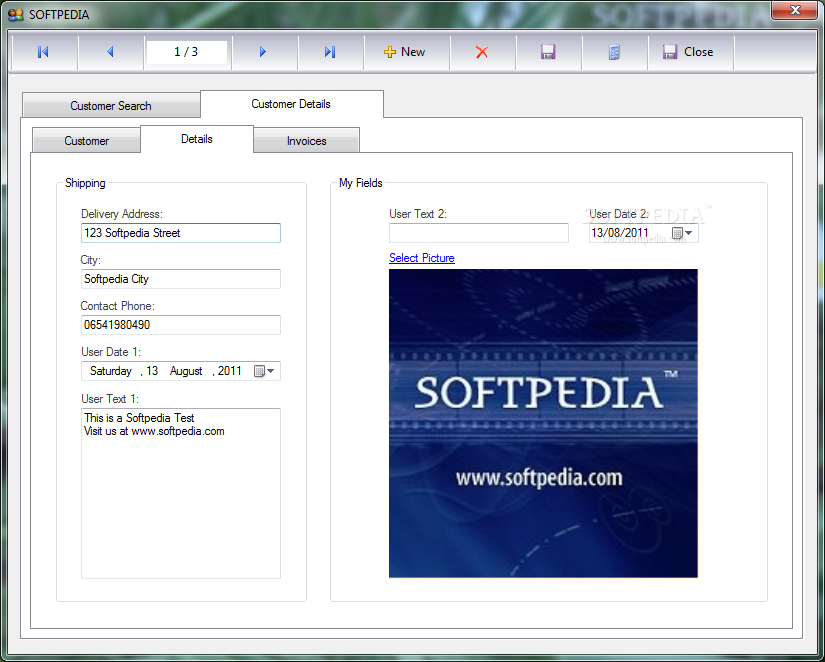Click the 13/08/2011 date text

pos(620,233)
